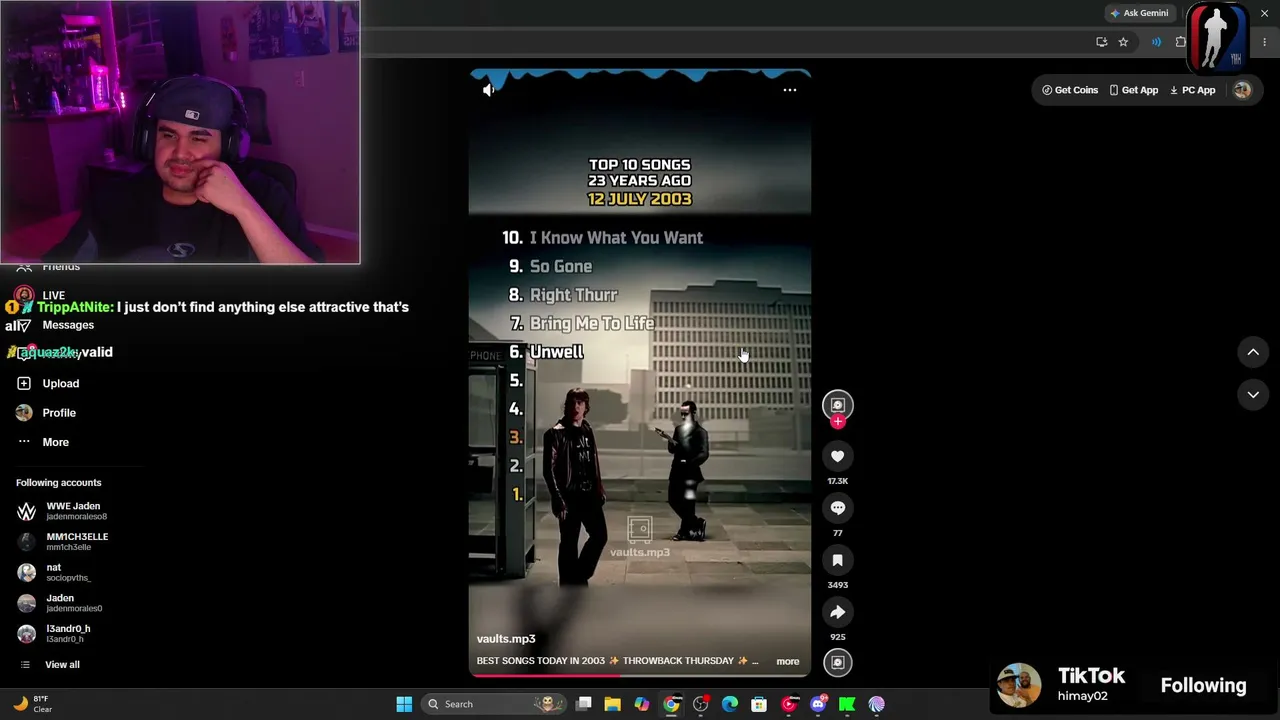Click the song 'So Gone'
The height and width of the screenshot is (720, 1280).
[x=561, y=267]
